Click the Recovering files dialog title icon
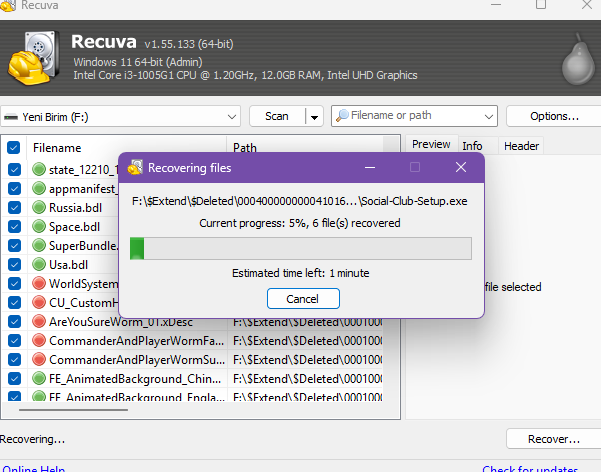Screen dimensions: 601x472 point(135,167)
